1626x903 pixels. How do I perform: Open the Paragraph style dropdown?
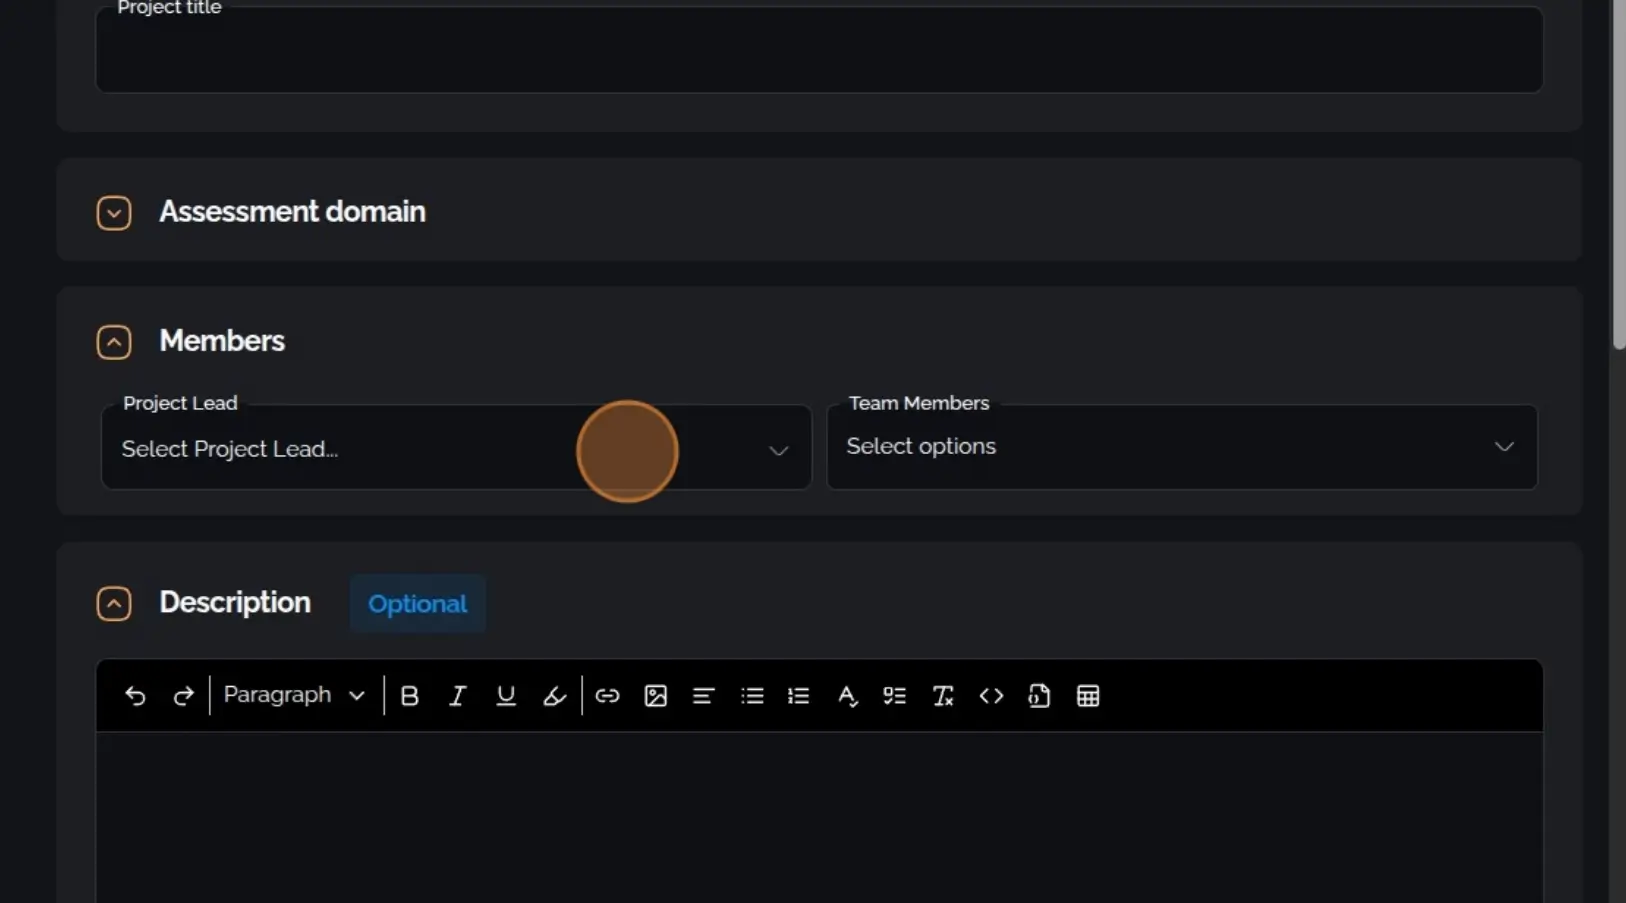click(294, 696)
